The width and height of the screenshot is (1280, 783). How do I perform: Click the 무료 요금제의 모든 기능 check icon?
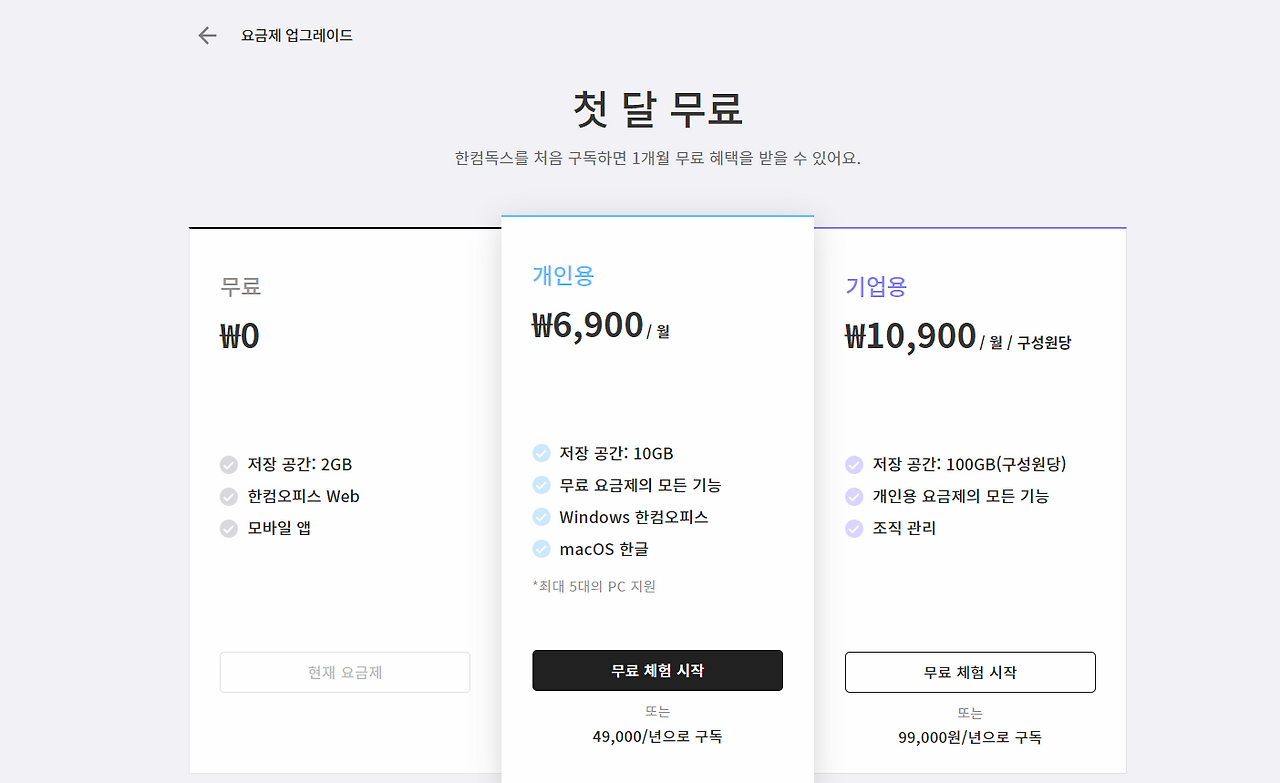[541, 485]
